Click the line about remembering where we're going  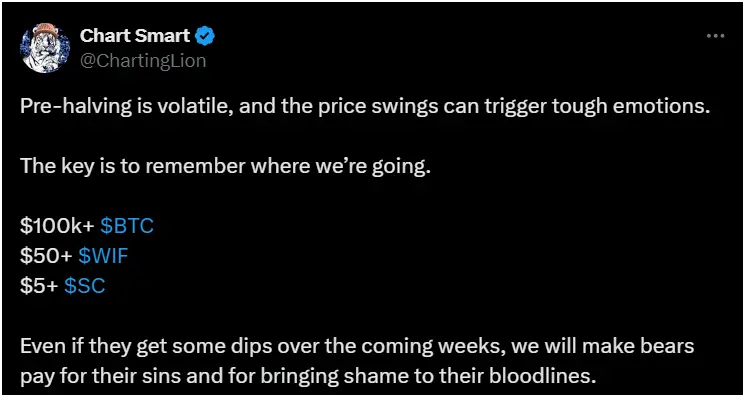(x=225, y=168)
